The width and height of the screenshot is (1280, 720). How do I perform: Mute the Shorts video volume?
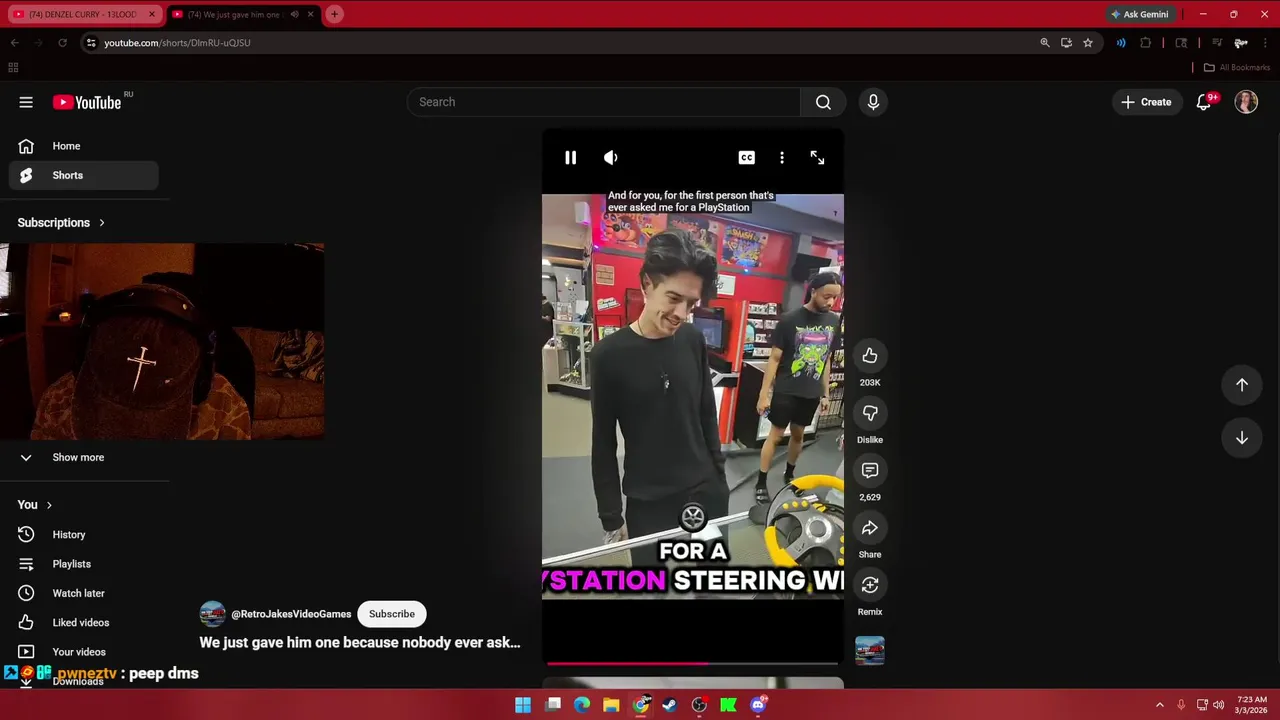(611, 158)
